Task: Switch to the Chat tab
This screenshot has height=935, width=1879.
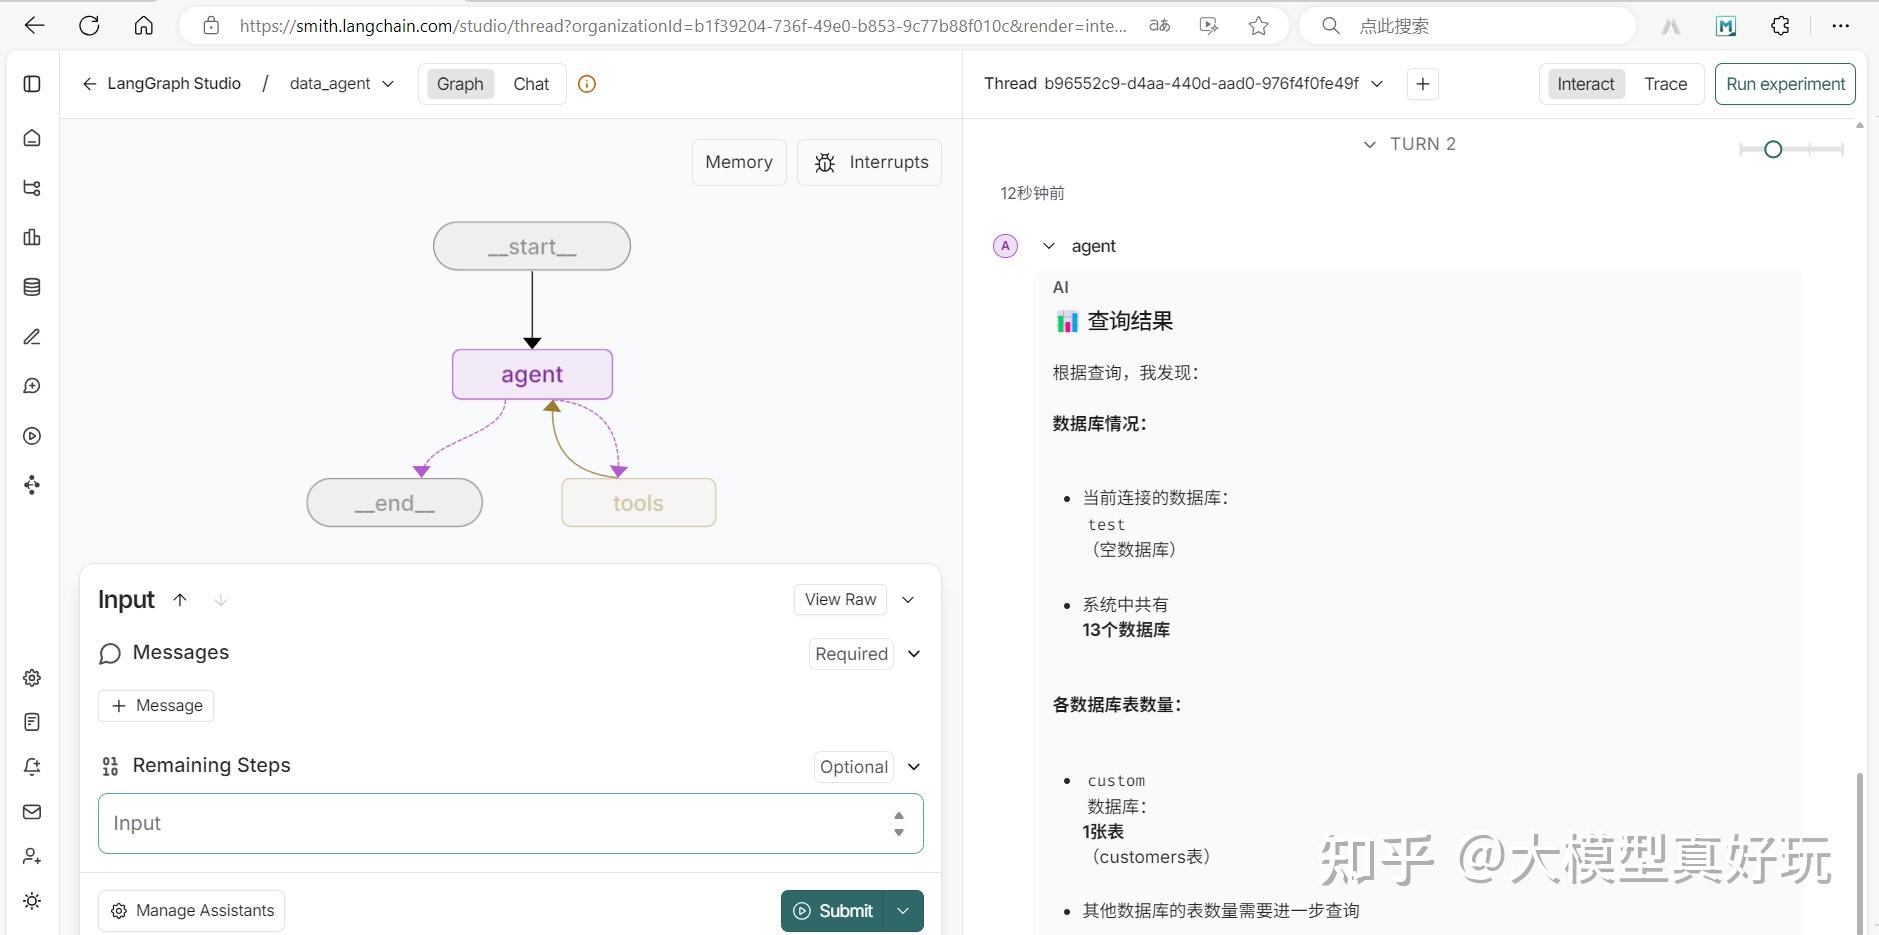Action: coord(531,84)
